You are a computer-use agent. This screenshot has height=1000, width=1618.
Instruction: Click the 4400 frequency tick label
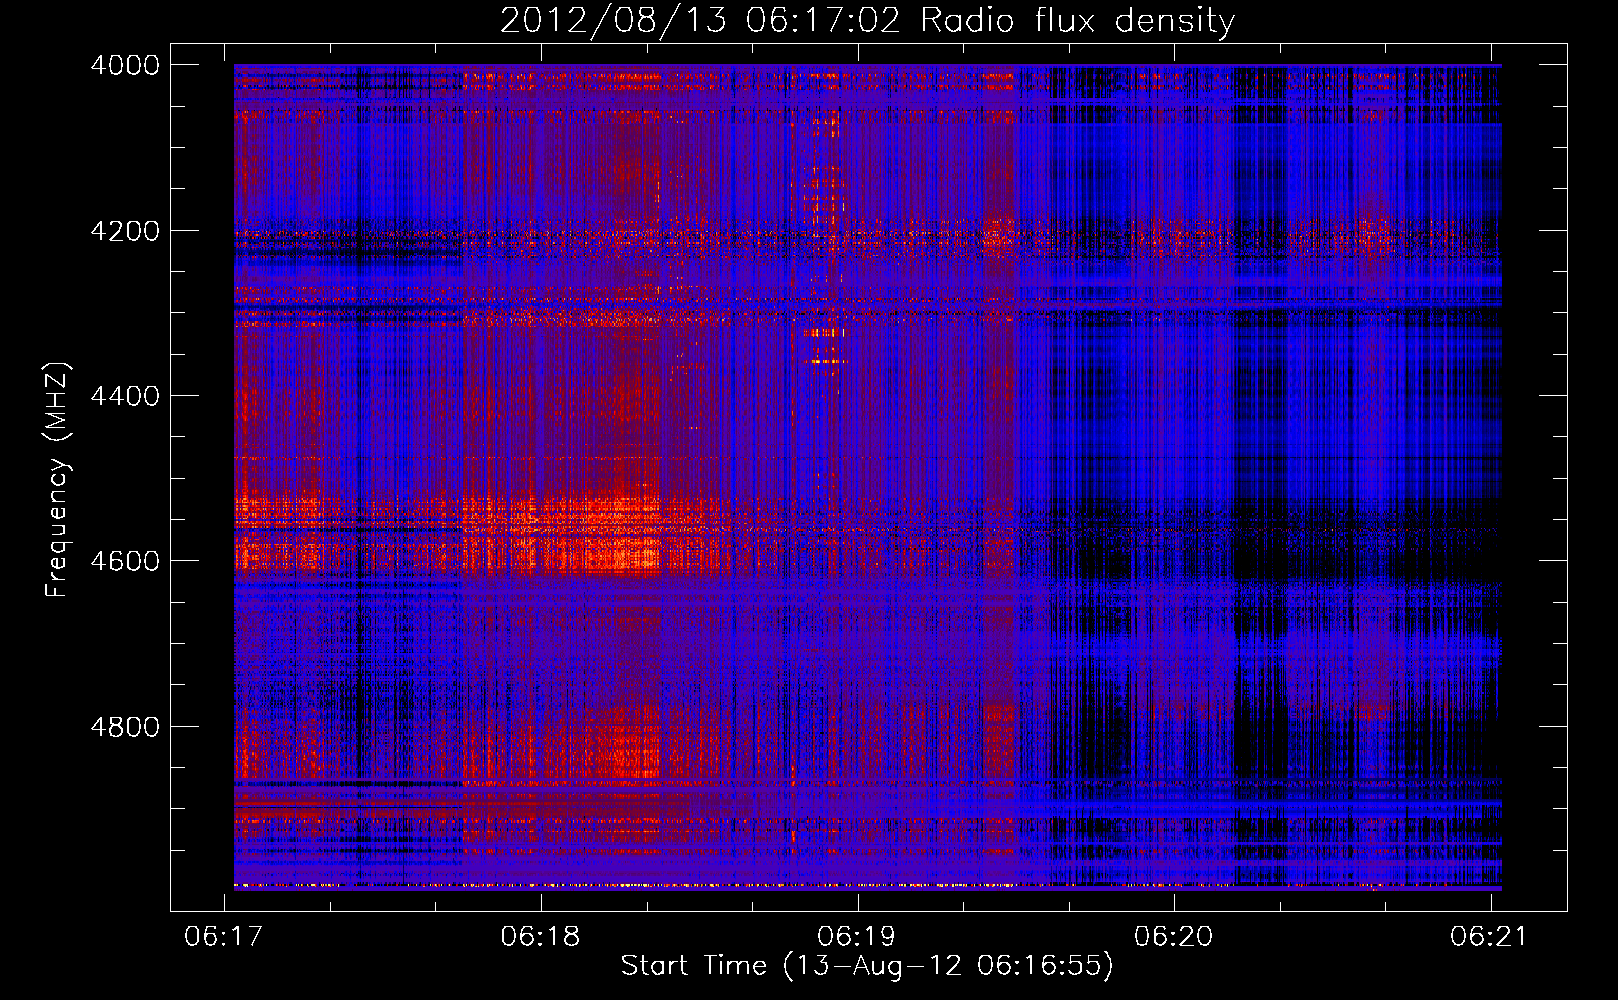[x=124, y=396]
